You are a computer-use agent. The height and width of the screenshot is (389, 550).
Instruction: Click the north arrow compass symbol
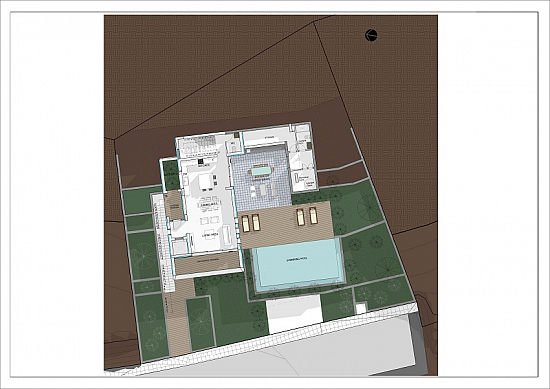pos(371,35)
